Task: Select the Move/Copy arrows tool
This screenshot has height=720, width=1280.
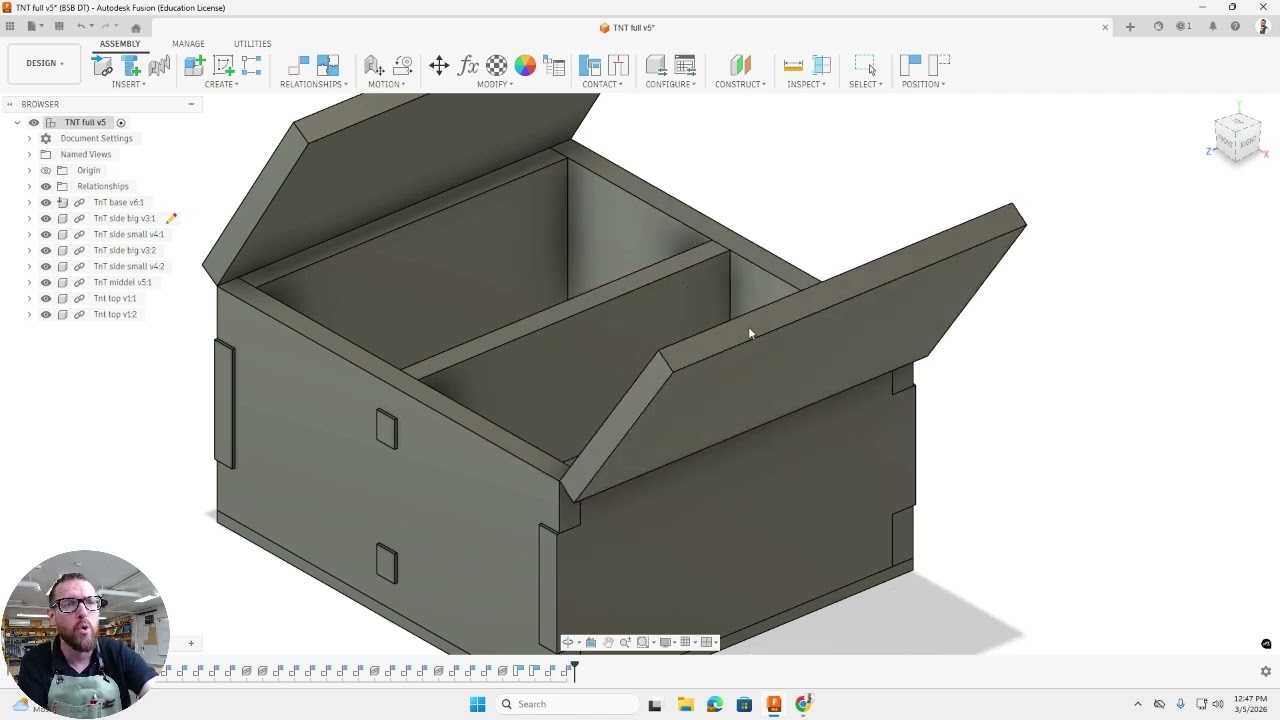Action: 439,66
